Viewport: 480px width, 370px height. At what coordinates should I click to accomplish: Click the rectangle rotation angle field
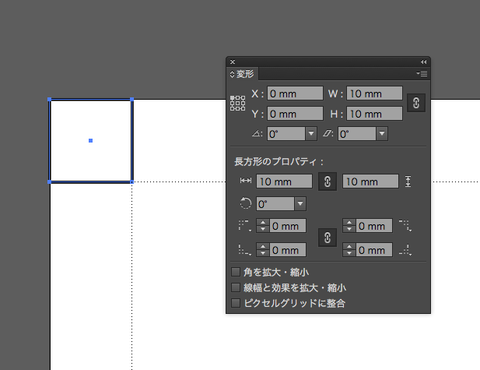click(276, 204)
